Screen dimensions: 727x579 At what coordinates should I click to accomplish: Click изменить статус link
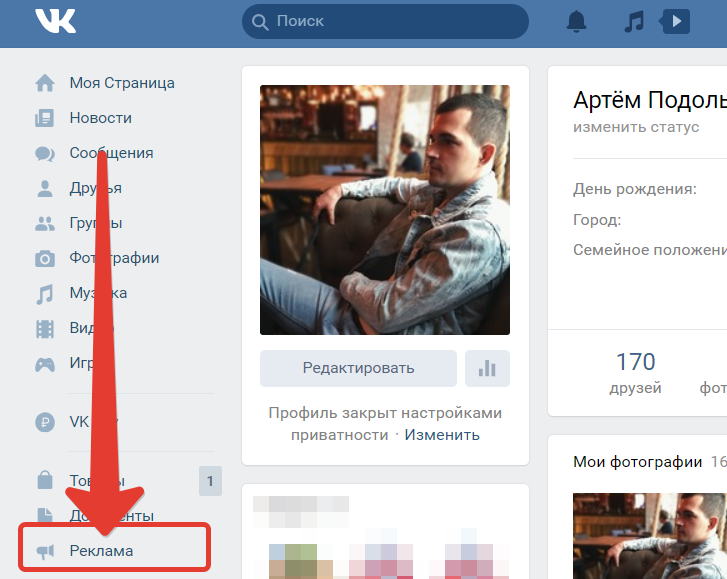pyautogui.click(x=636, y=127)
